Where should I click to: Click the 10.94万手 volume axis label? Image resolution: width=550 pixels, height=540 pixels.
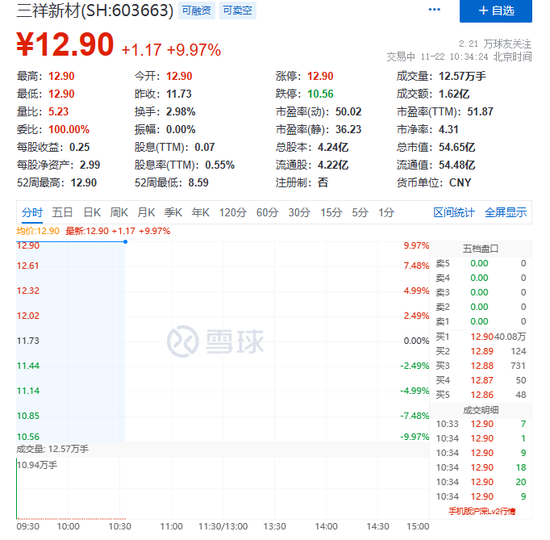(37, 465)
